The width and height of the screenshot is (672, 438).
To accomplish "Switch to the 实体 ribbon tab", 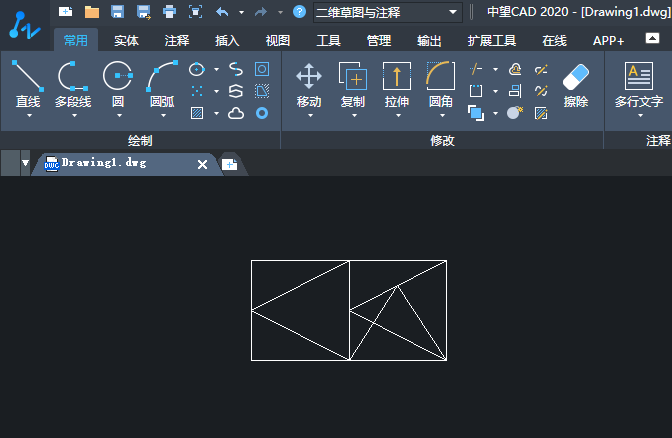I will coord(126,41).
